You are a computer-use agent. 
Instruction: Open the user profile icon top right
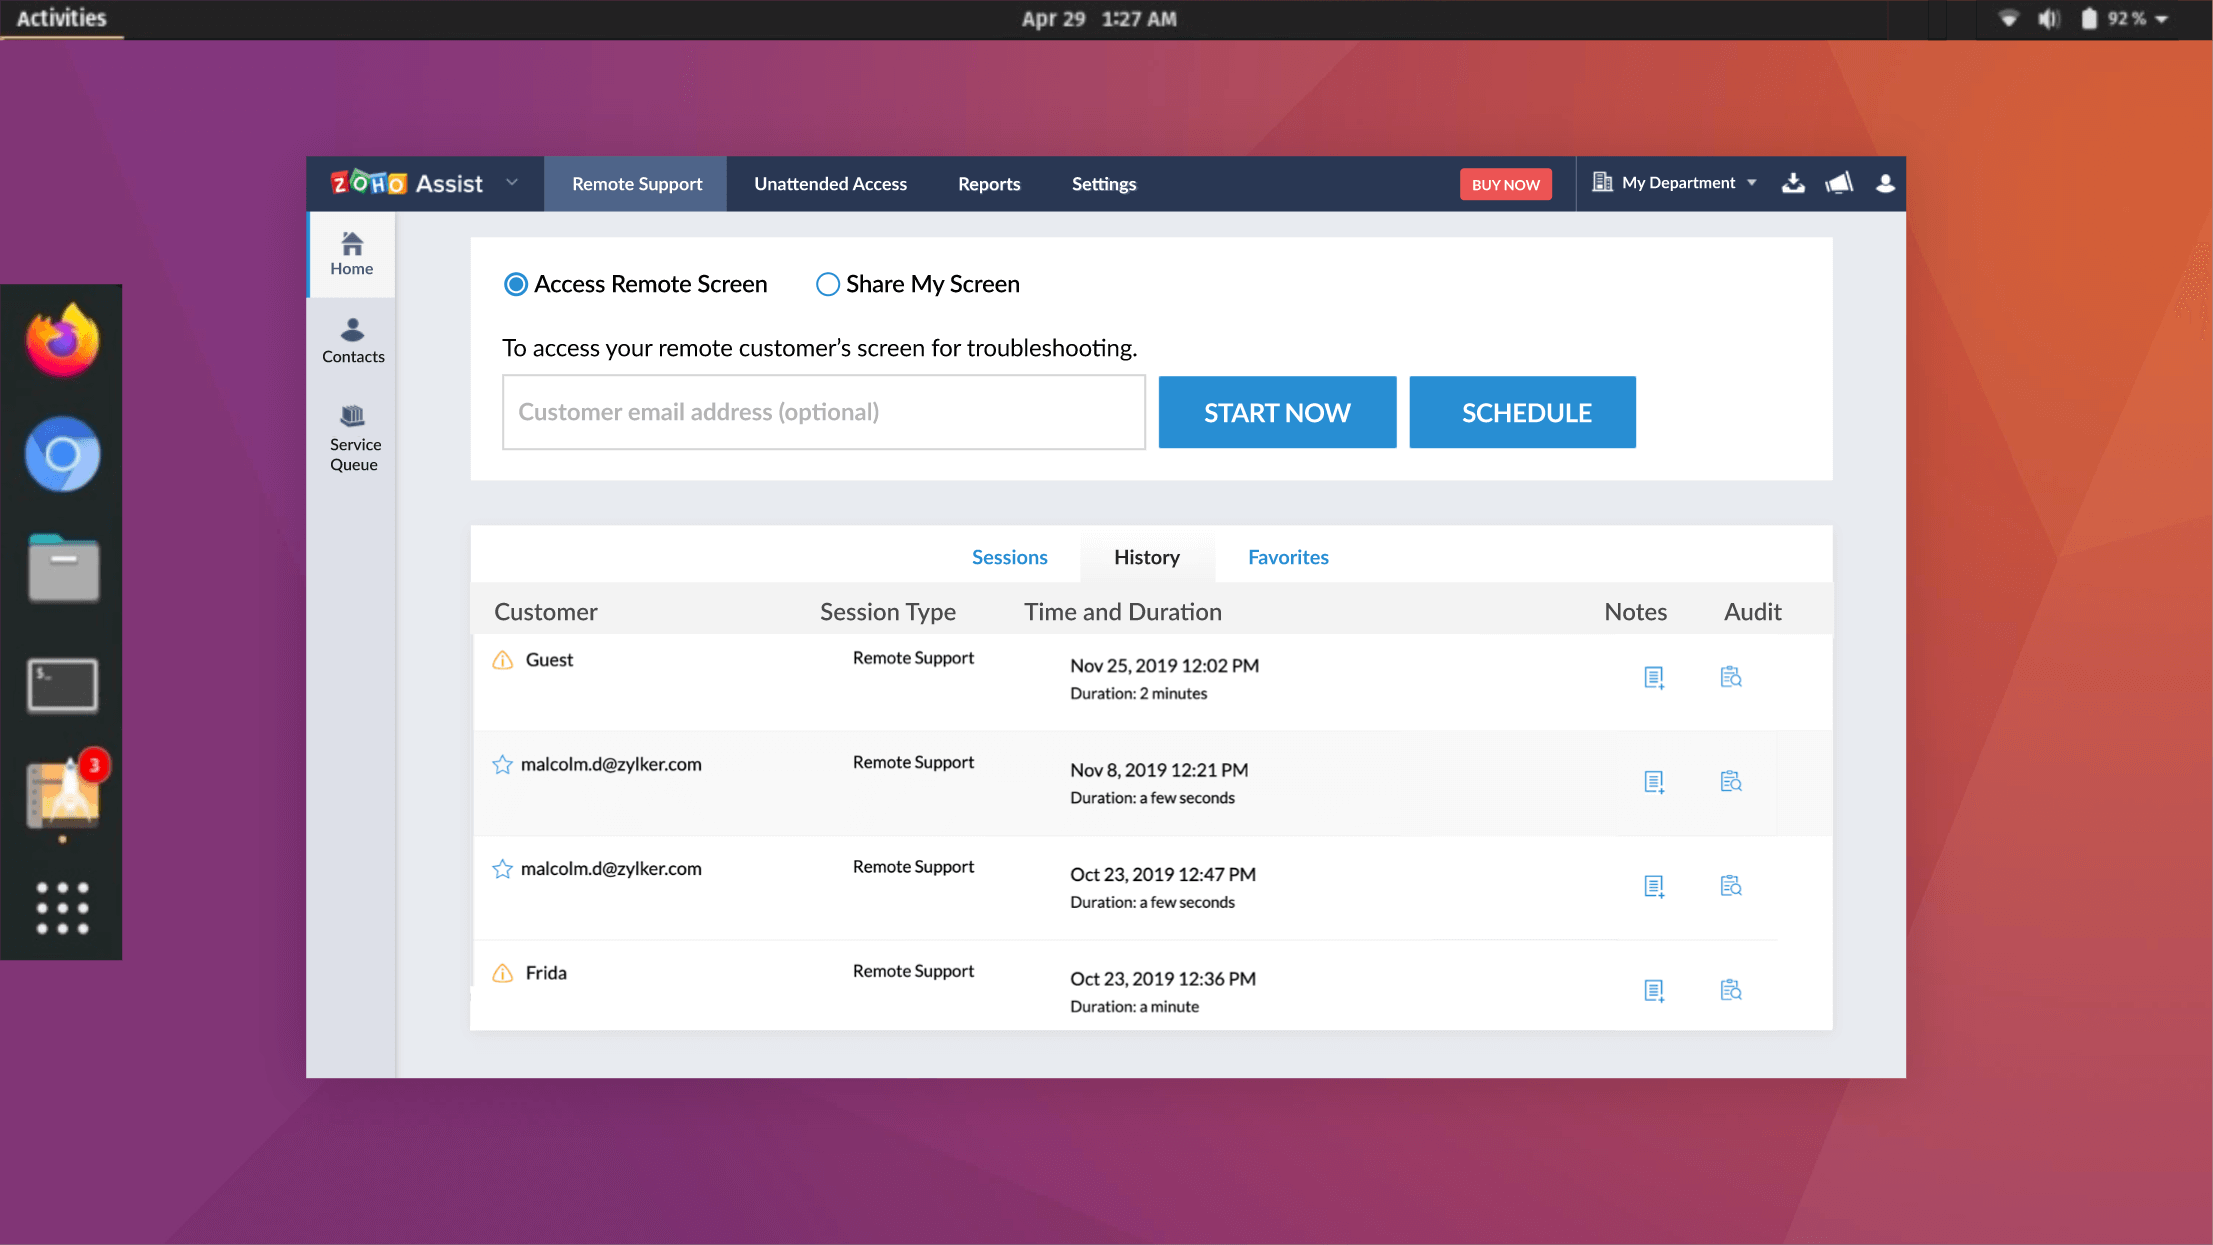click(1886, 183)
